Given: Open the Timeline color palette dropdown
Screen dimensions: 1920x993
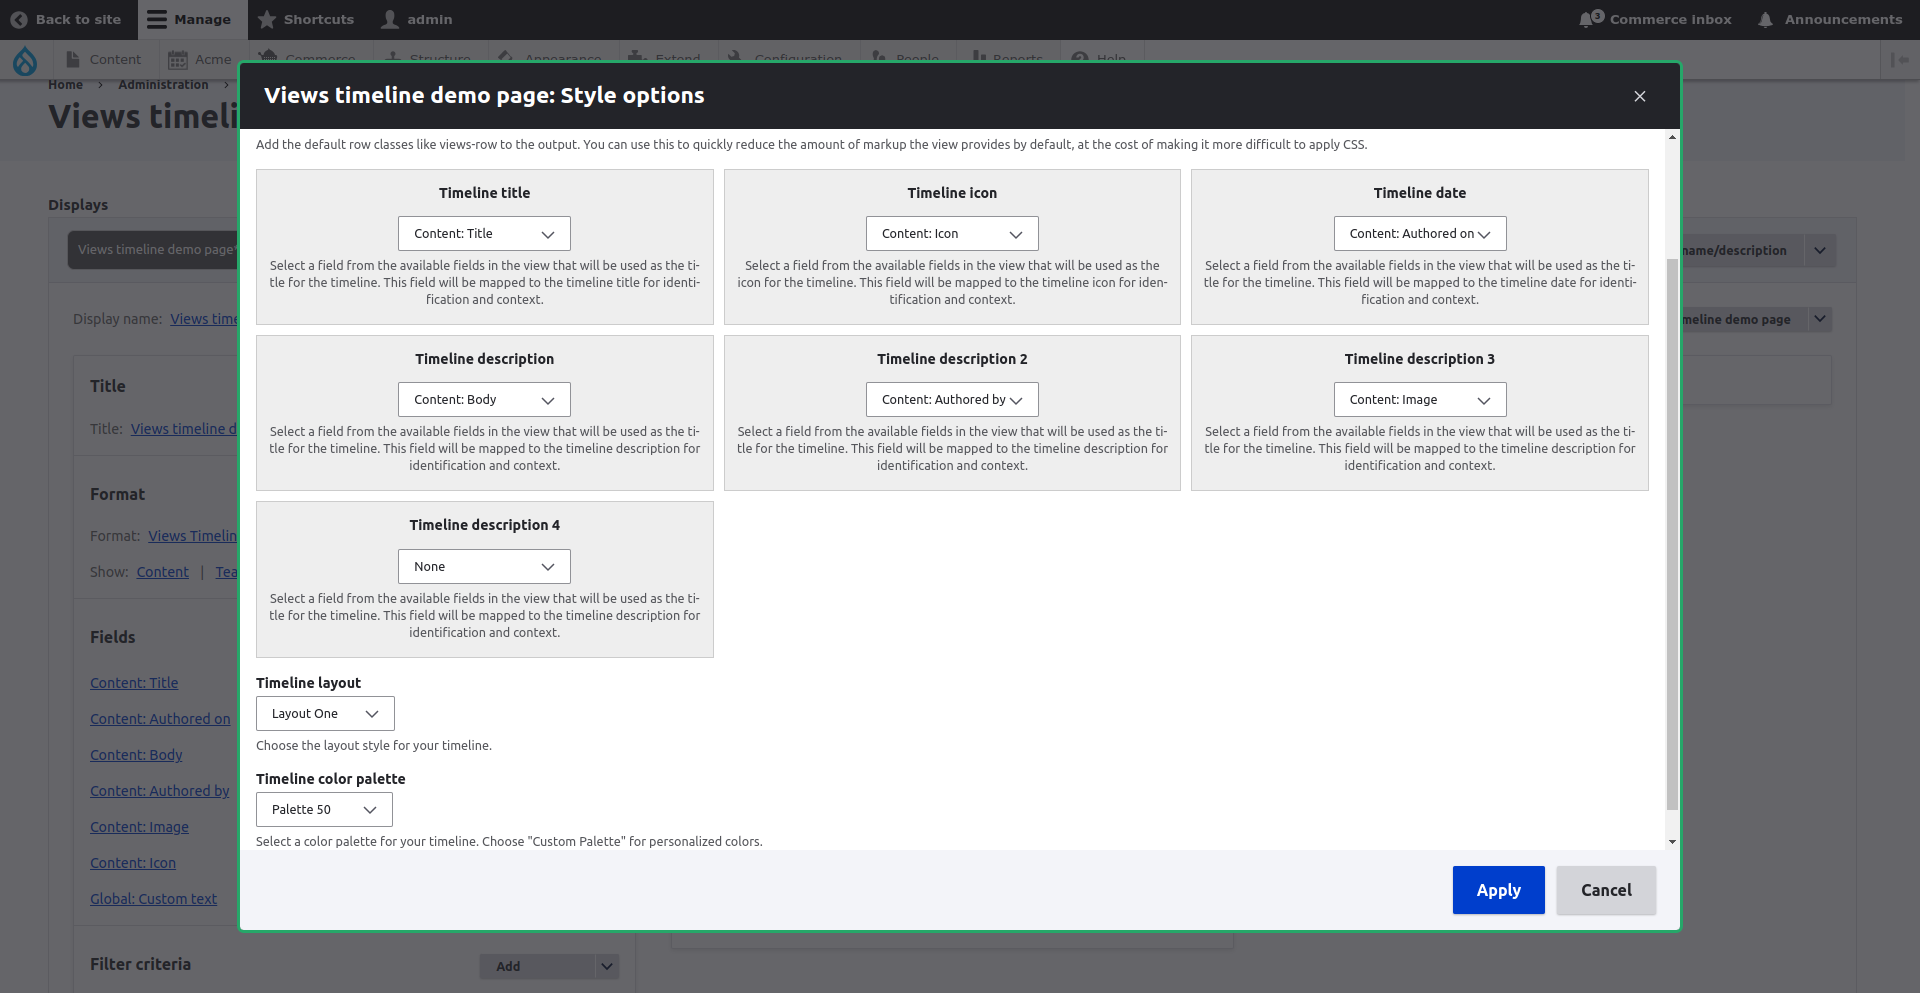Looking at the screenshot, I should [324, 809].
